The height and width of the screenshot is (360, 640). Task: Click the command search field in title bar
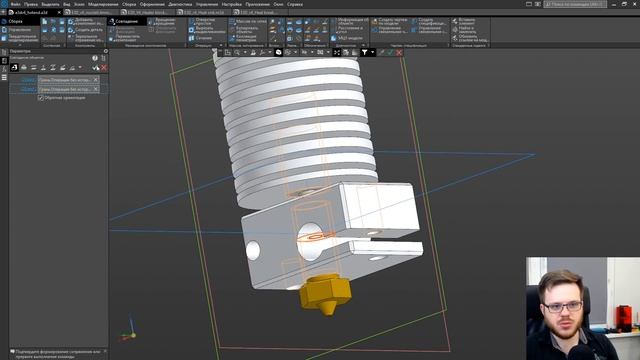[575, 4]
